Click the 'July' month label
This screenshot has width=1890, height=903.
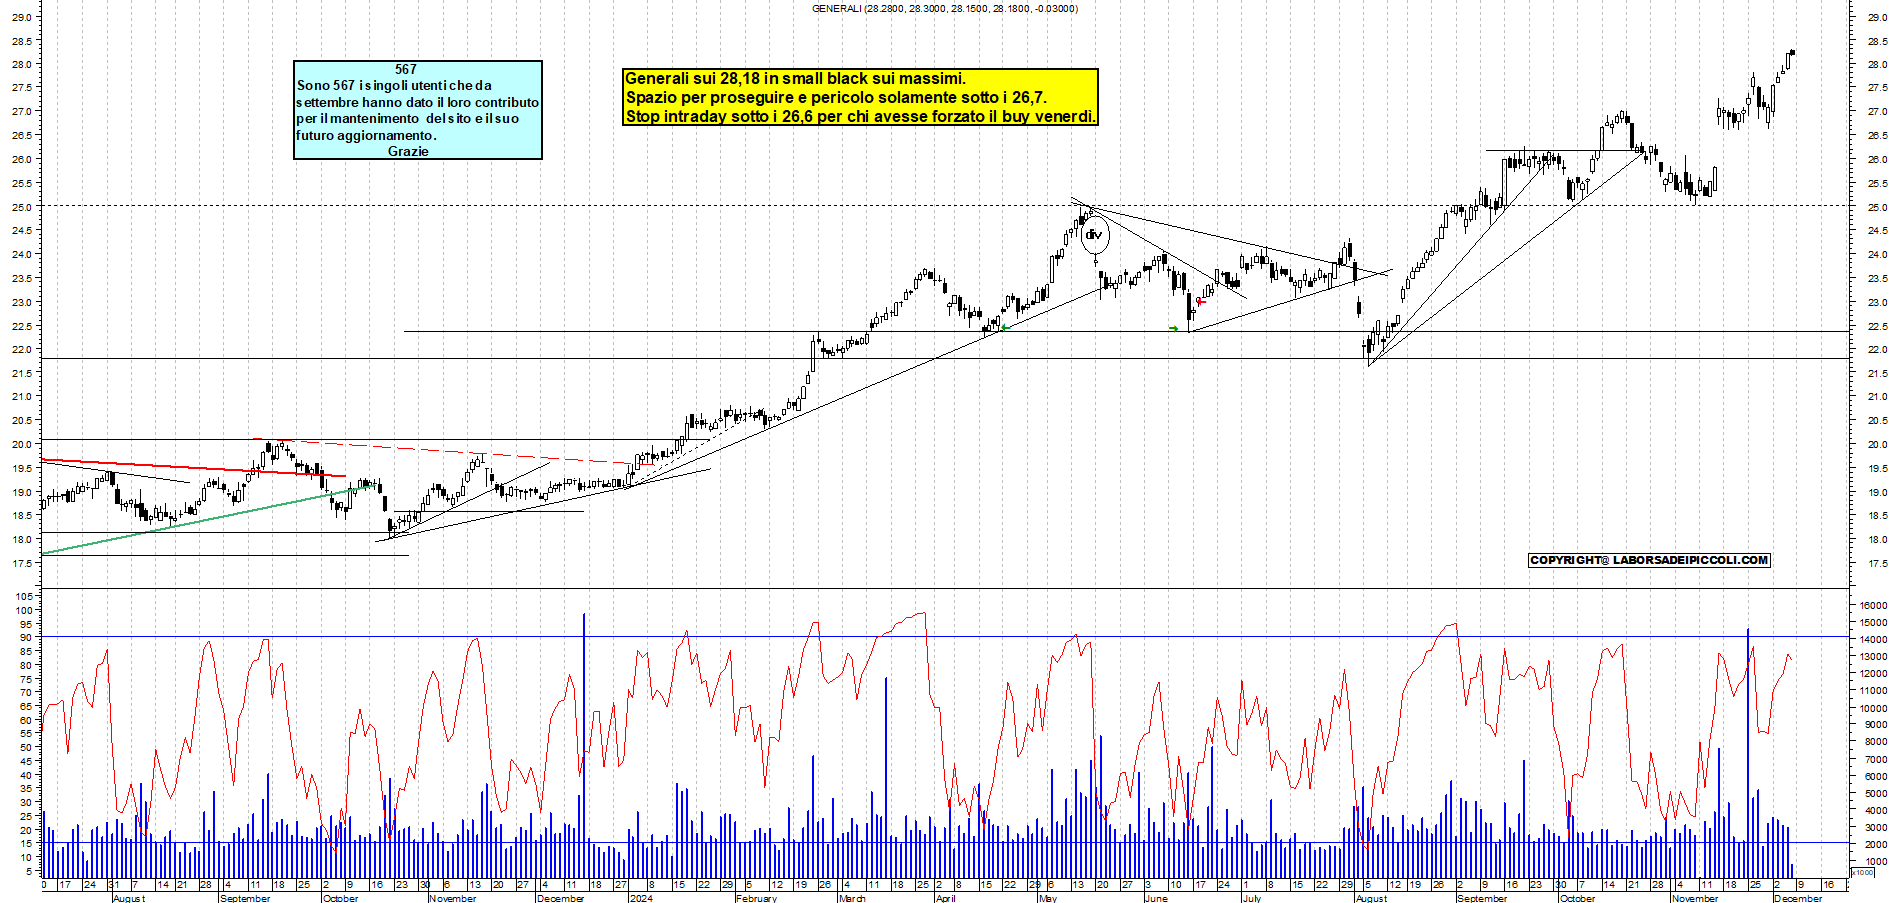point(1251,898)
